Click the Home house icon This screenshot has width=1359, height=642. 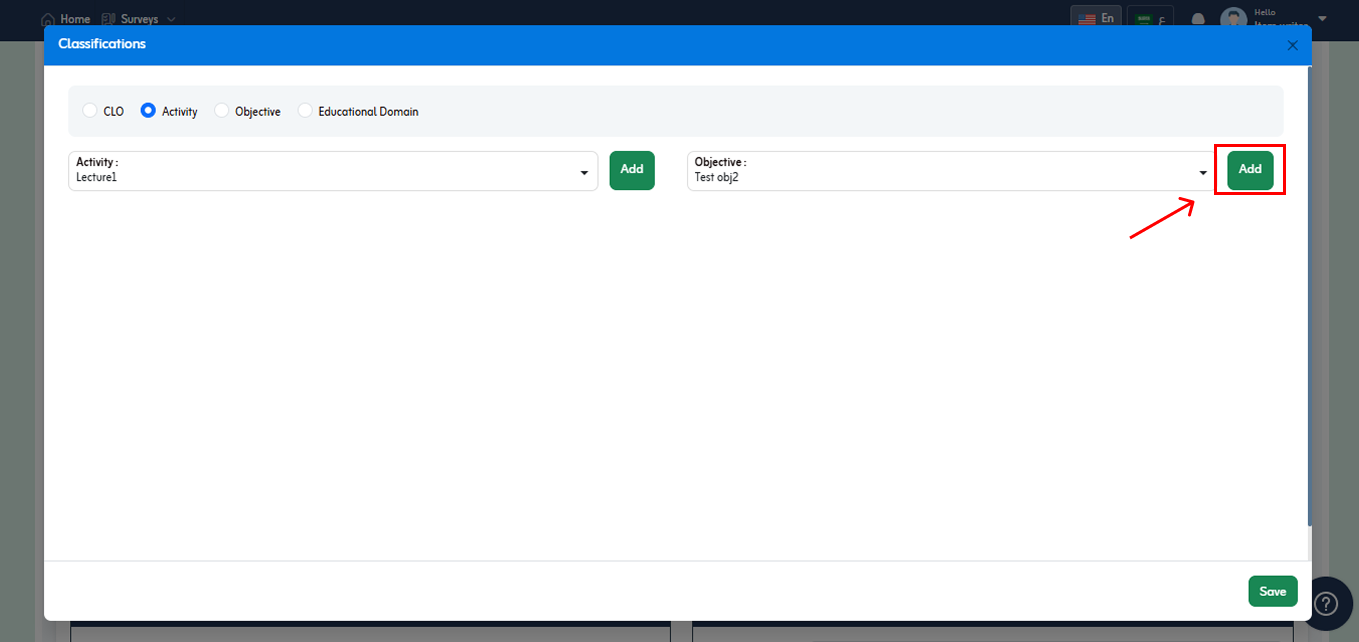tap(47, 19)
